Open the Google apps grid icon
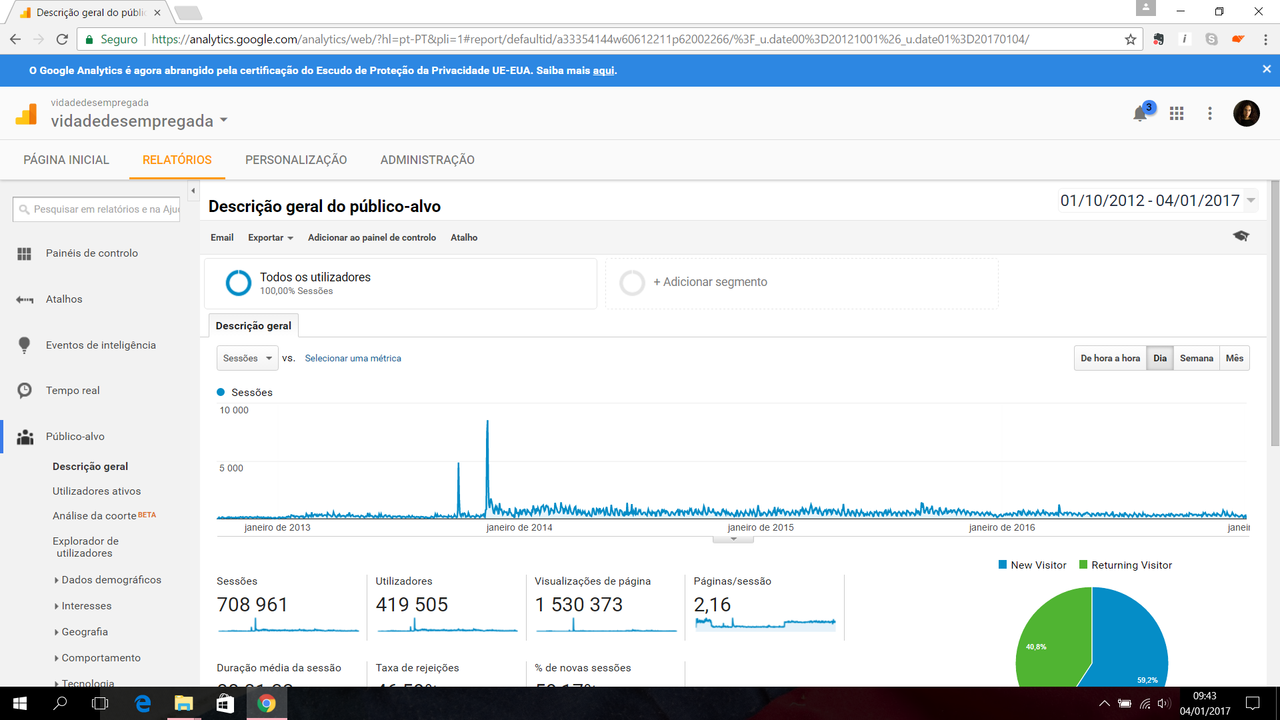1280x720 pixels. click(x=1177, y=114)
